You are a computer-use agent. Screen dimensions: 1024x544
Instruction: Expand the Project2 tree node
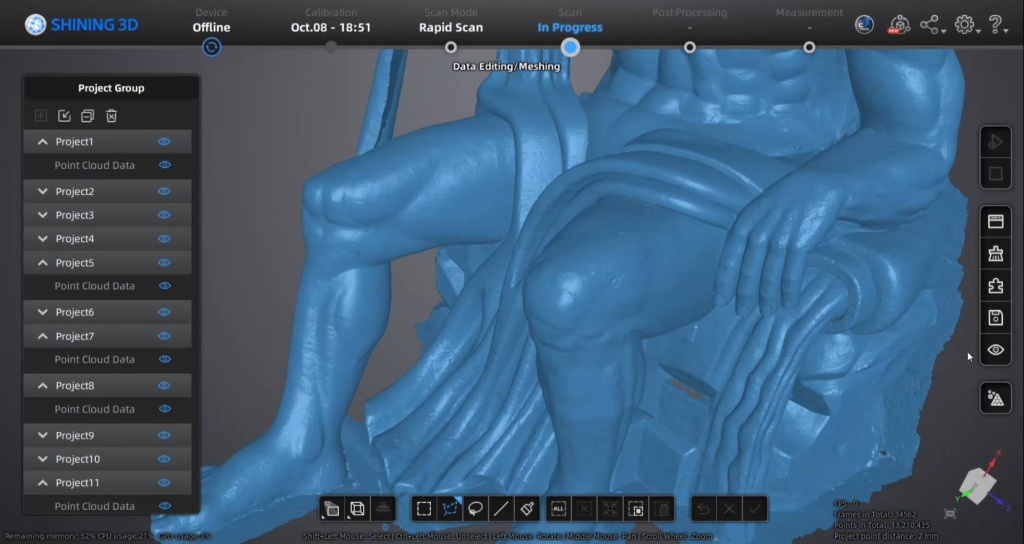pos(42,191)
